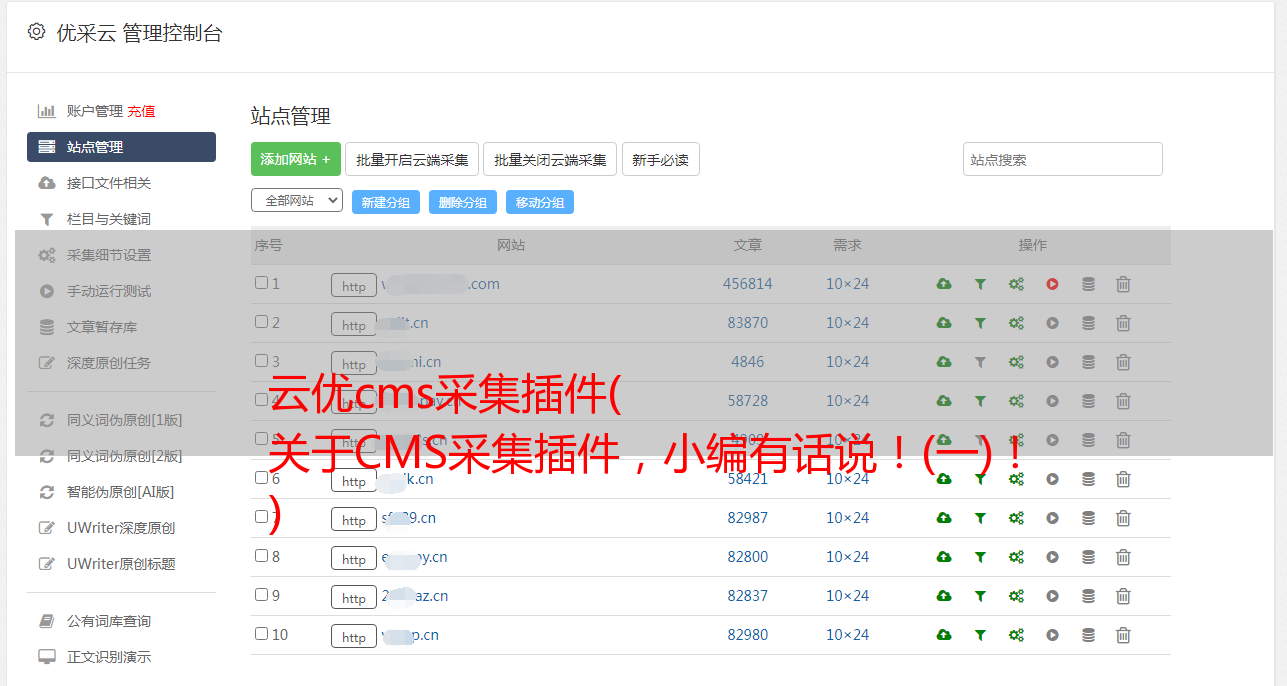This screenshot has width=1287, height=686.
Task: Click the play icon in row 6
Action: (x=1052, y=479)
